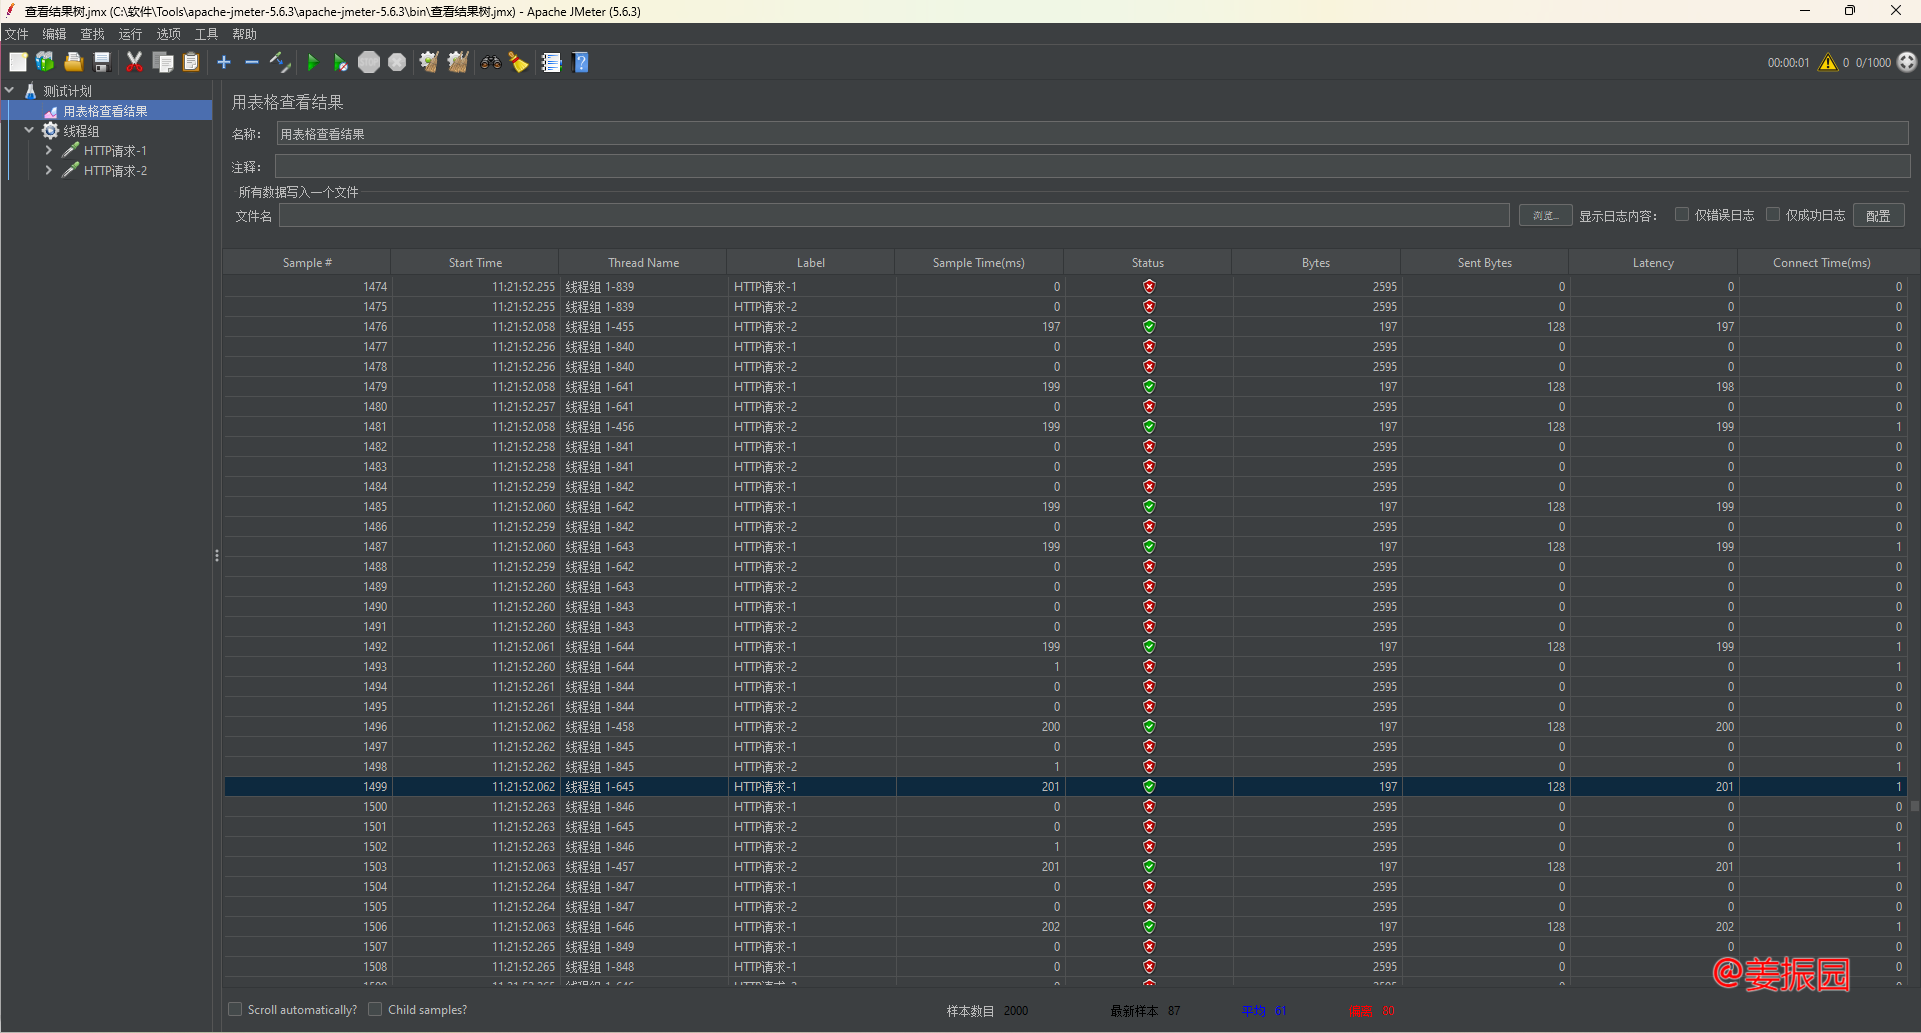Sort by Status column header
The image size is (1921, 1033).
click(x=1147, y=263)
